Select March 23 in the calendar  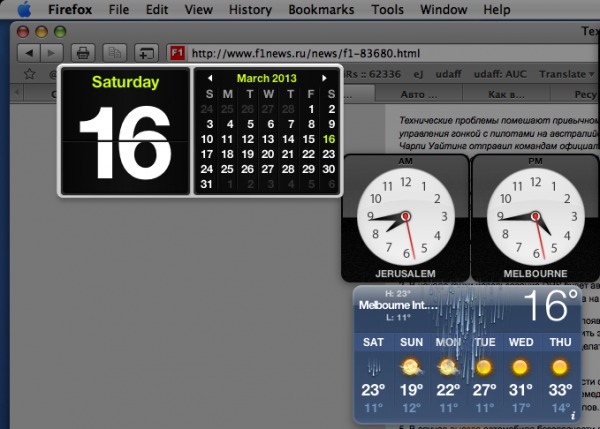point(329,154)
